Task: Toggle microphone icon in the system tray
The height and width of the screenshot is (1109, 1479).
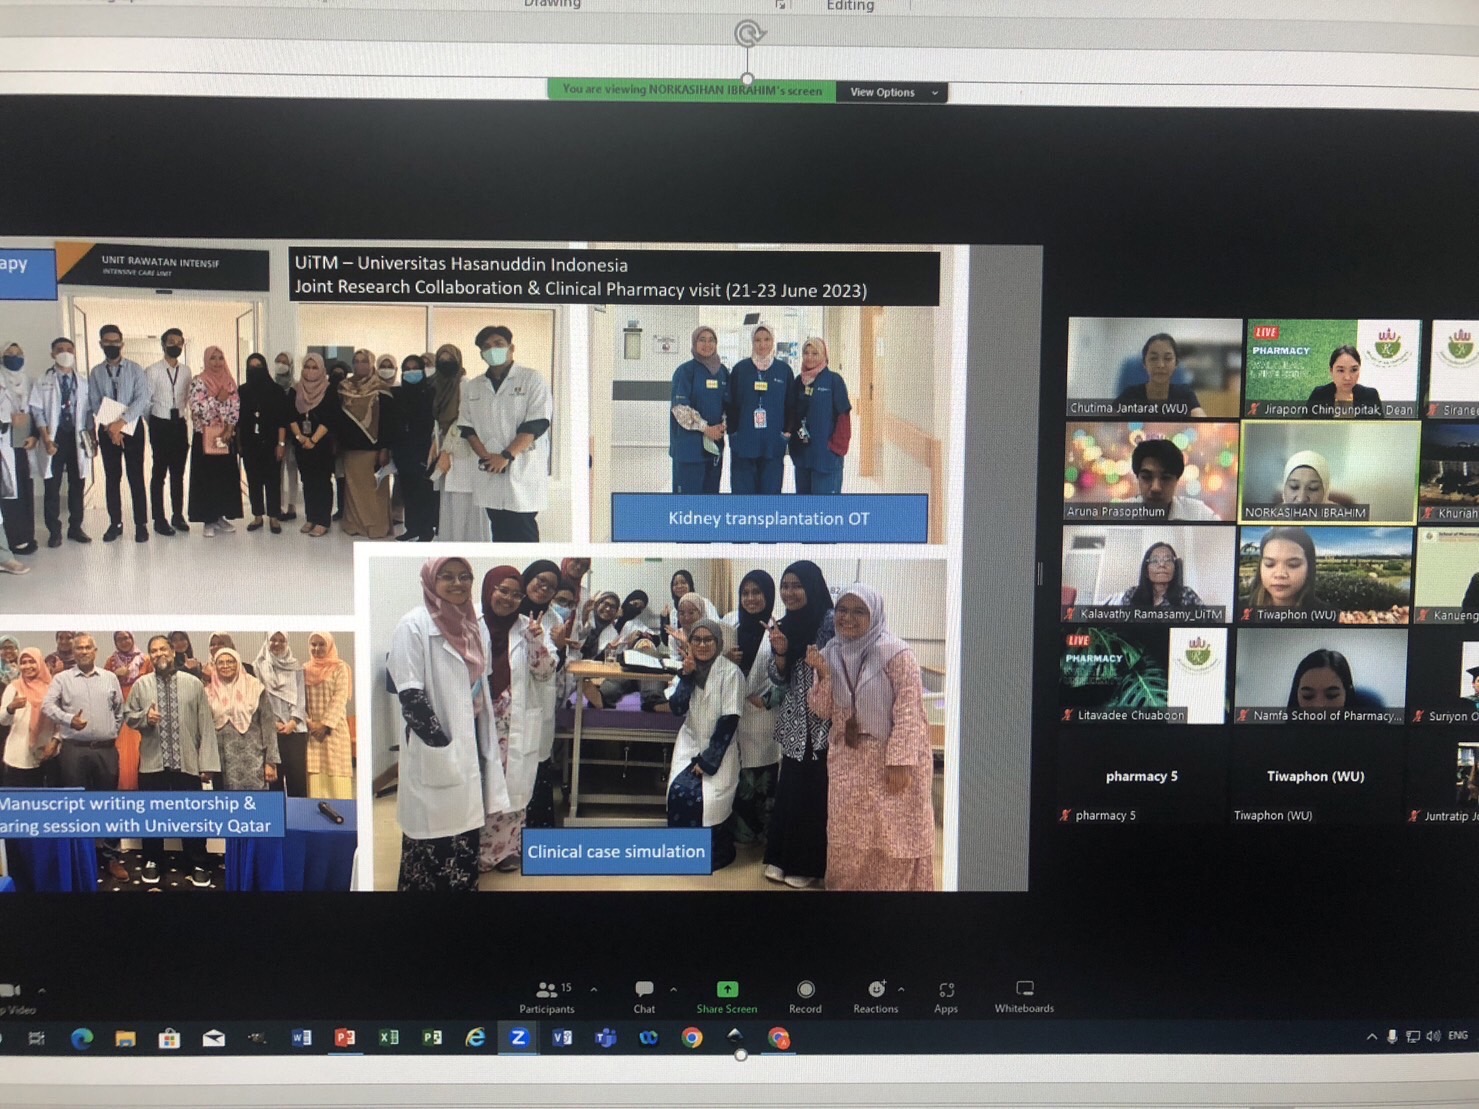Action: [x=1391, y=1037]
